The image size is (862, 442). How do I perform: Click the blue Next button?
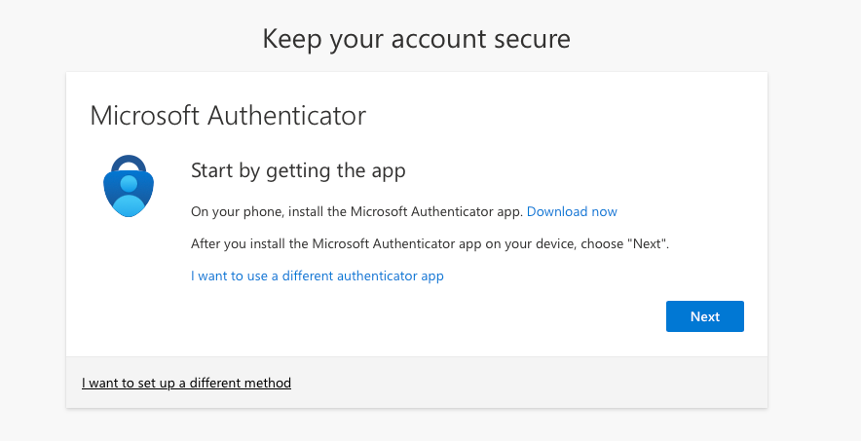pyautogui.click(x=705, y=316)
